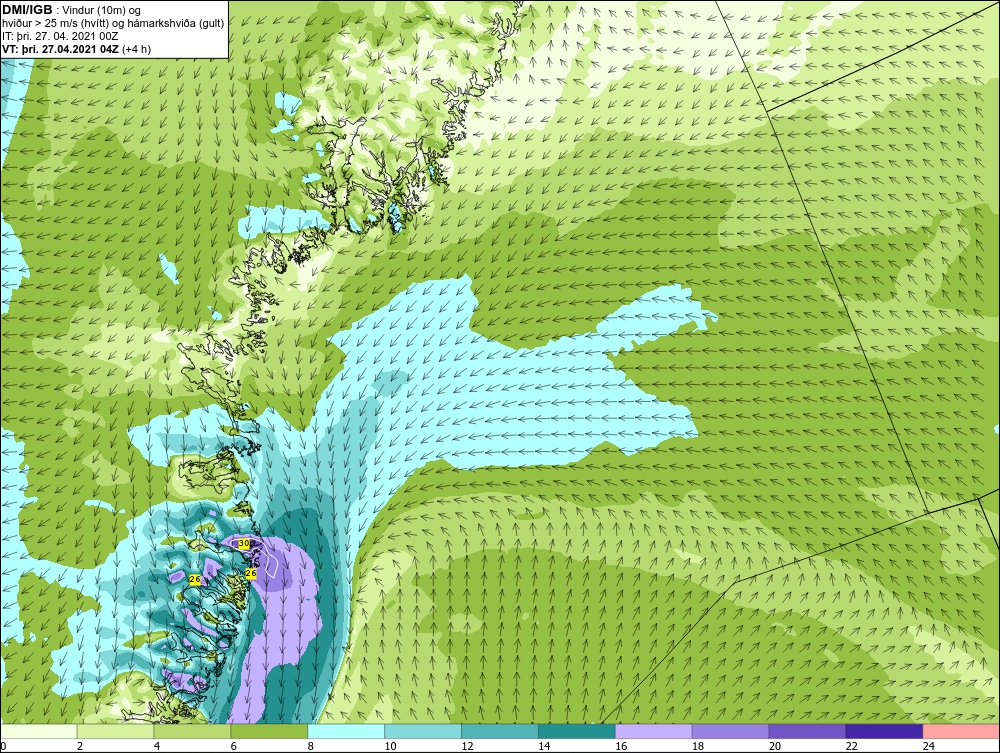This screenshot has width=1000, height=753.
Task: Click the teal 12–14 legend swatch
Action: (499, 731)
